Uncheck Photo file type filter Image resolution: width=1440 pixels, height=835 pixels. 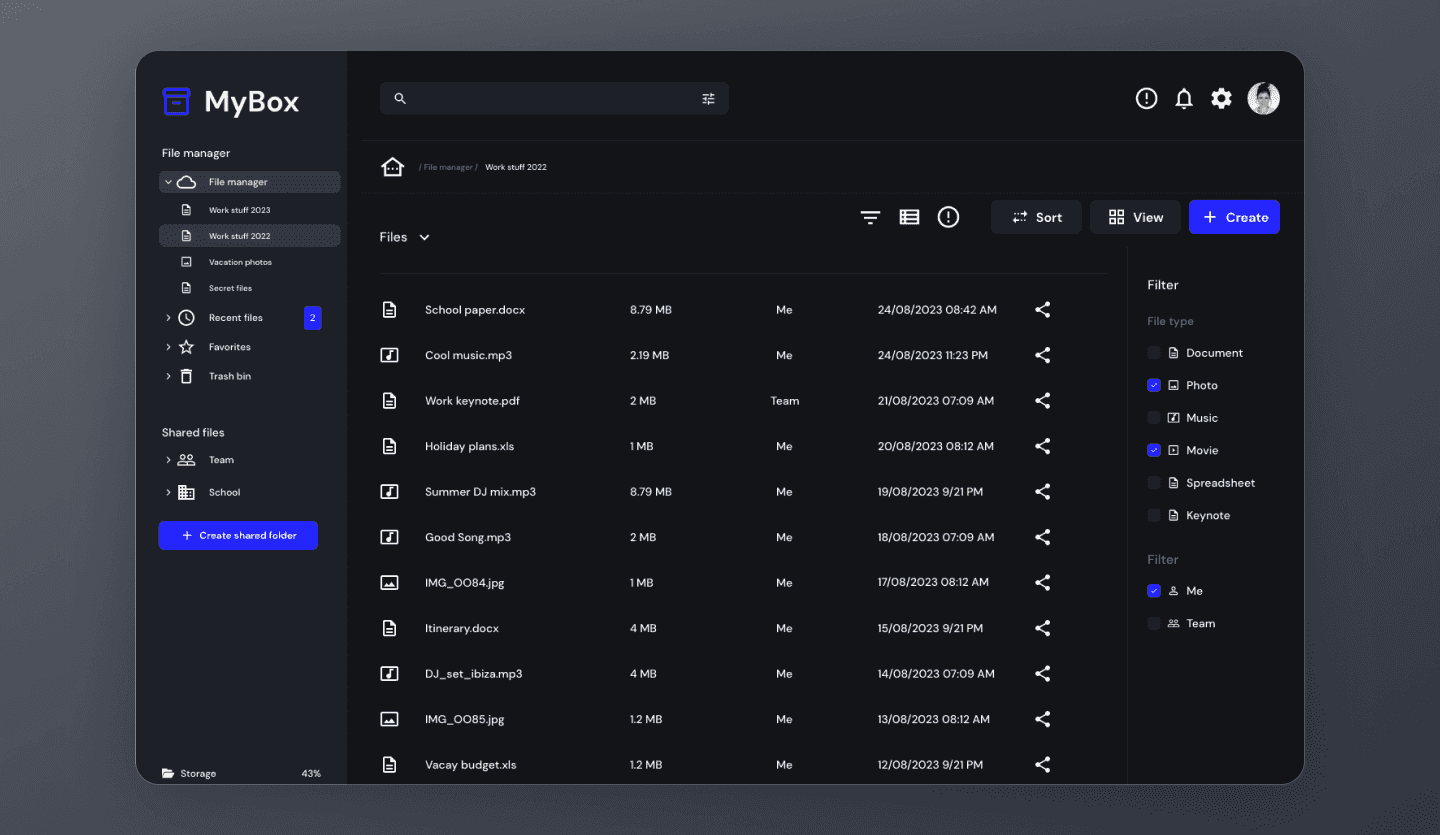[x=1154, y=385]
